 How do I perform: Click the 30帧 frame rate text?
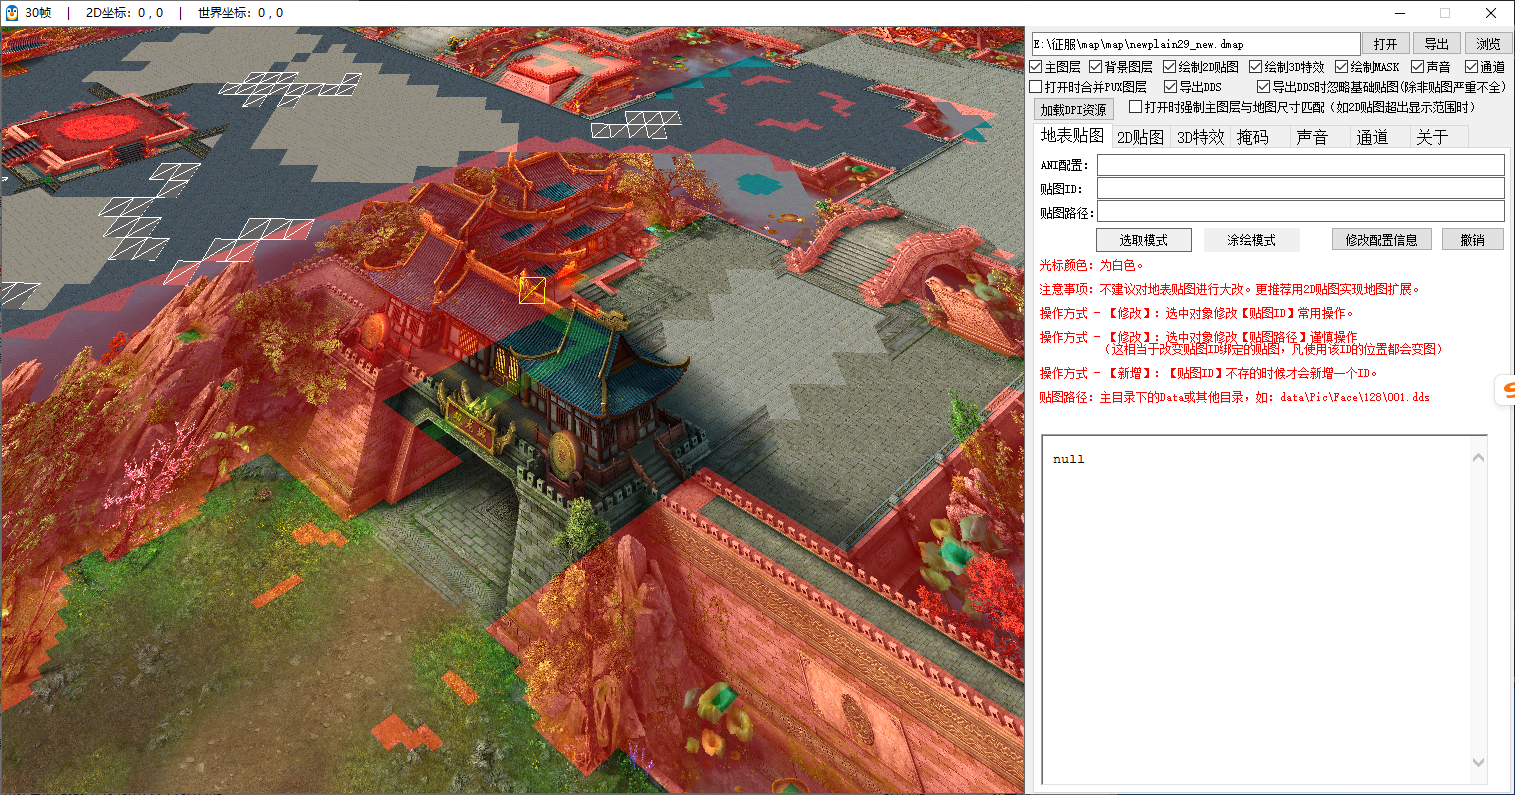click(x=38, y=13)
